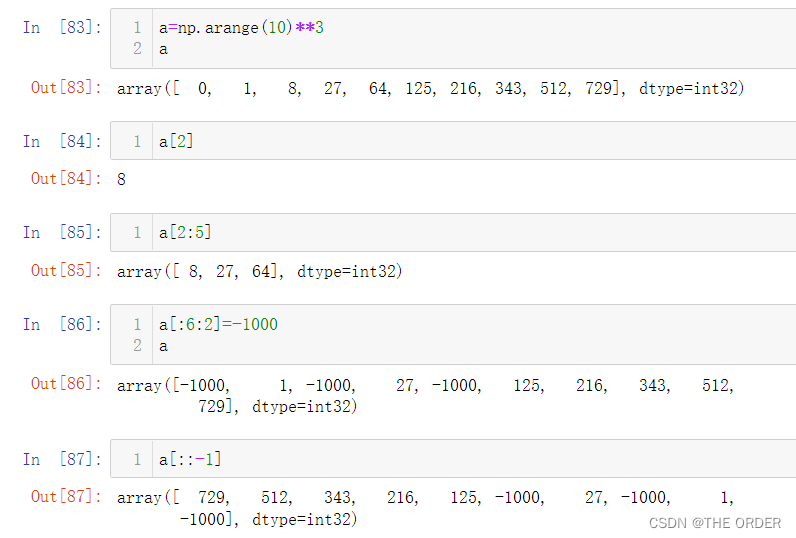Click value 512 in Out[86] output
The height and width of the screenshot is (538, 796).
click(715, 385)
